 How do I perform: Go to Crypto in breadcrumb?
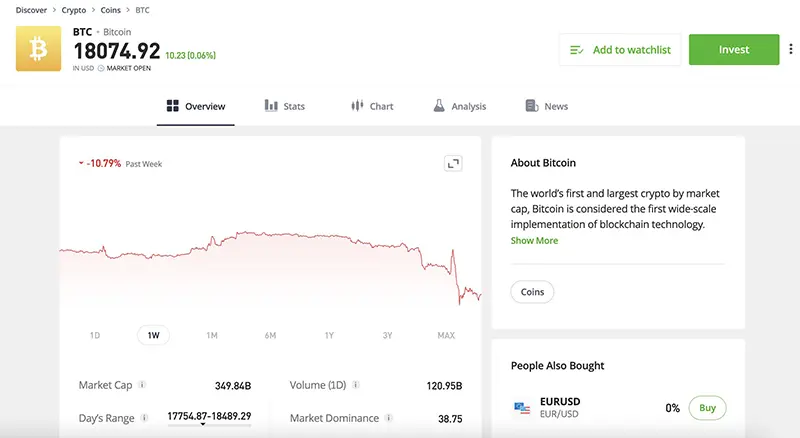(74, 10)
